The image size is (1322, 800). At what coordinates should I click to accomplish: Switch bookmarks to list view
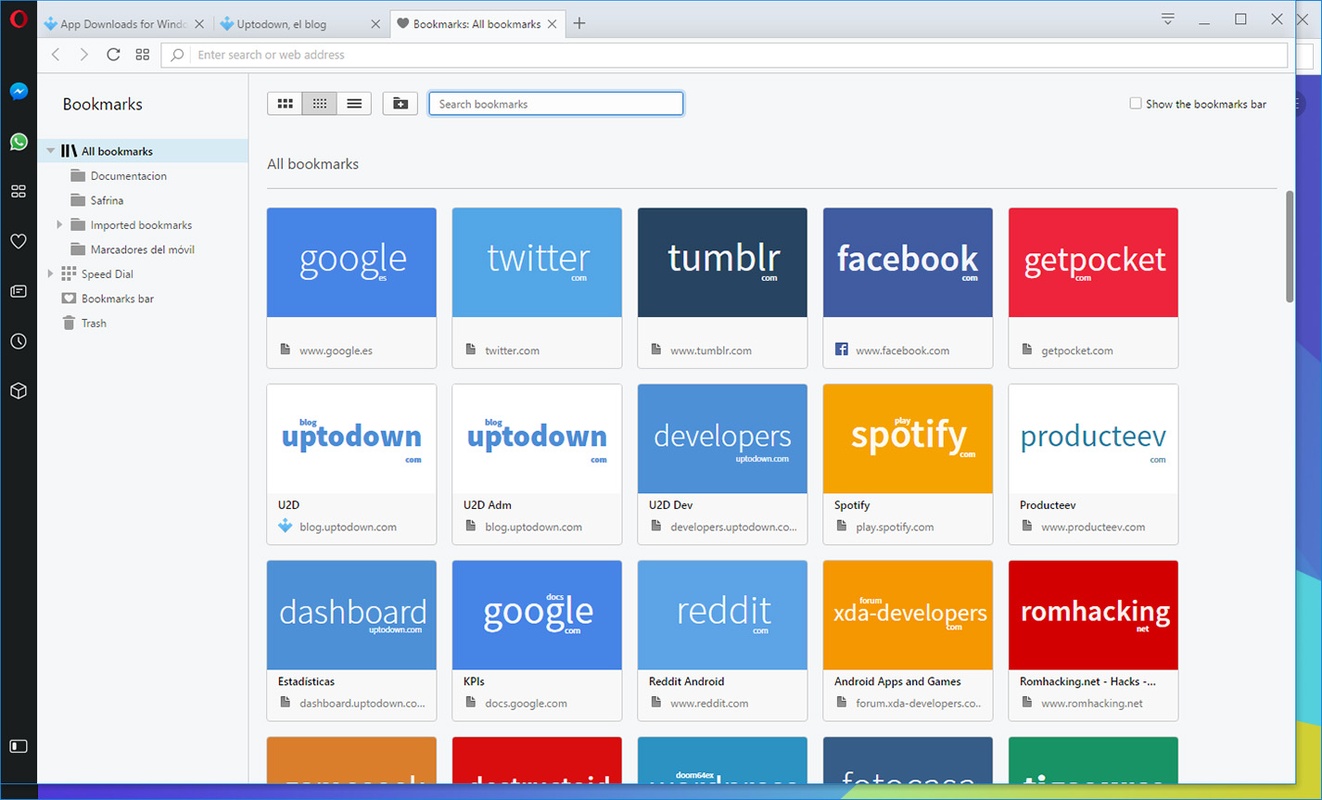[354, 103]
